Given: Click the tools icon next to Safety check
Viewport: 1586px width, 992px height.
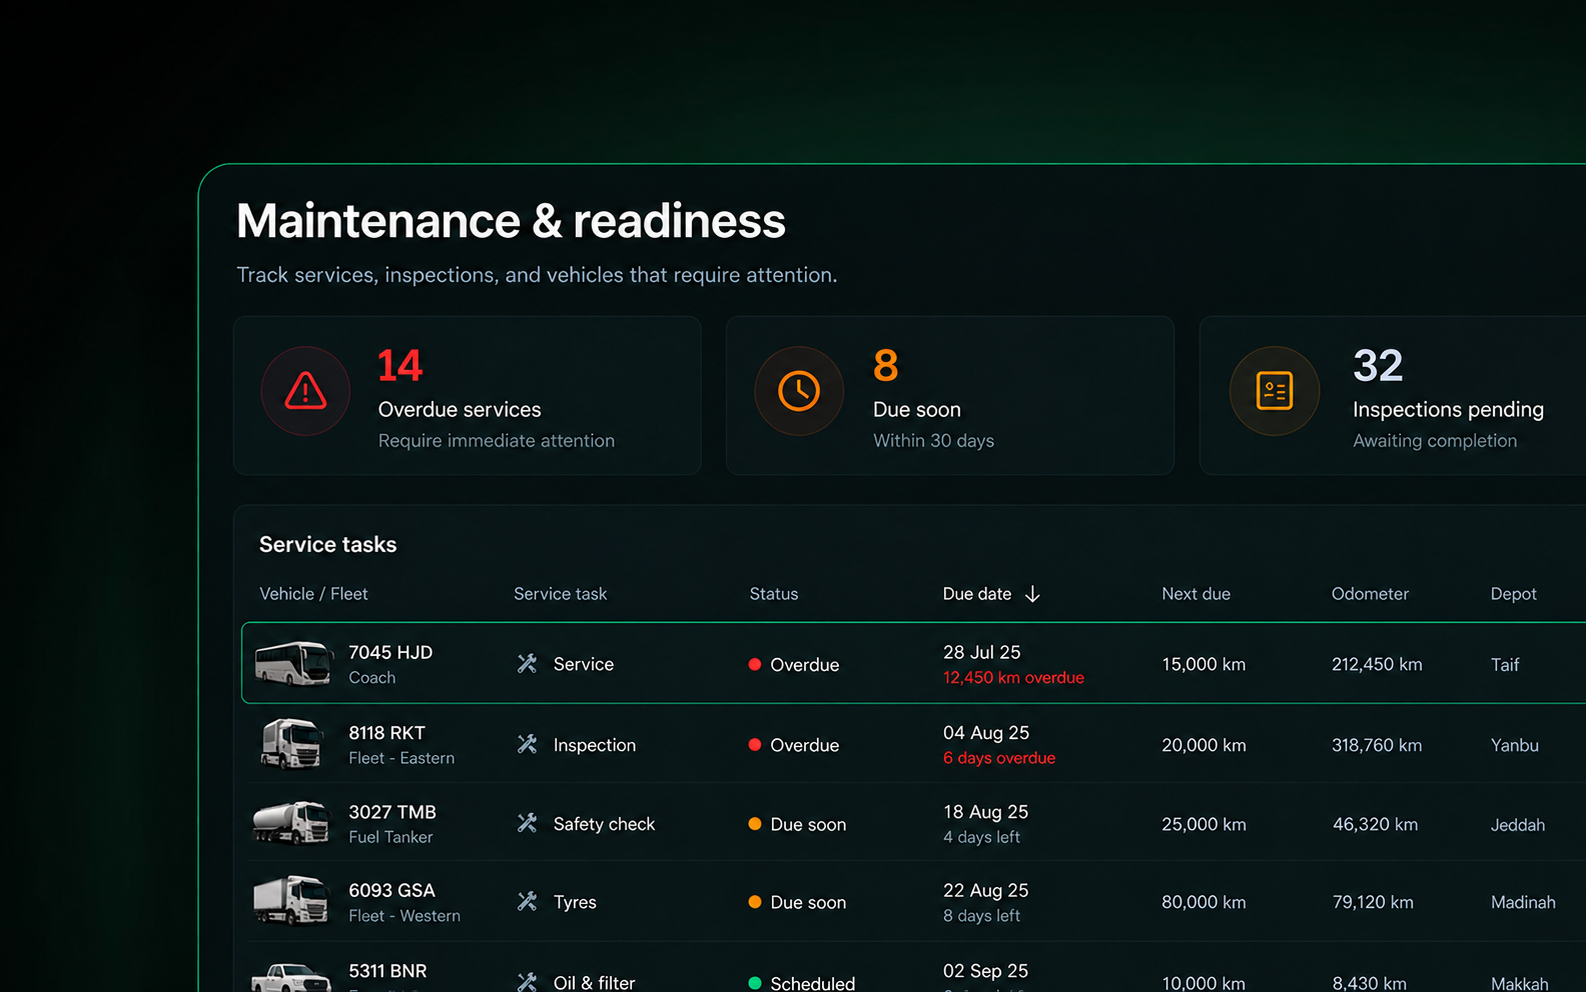Looking at the screenshot, I should (x=527, y=823).
